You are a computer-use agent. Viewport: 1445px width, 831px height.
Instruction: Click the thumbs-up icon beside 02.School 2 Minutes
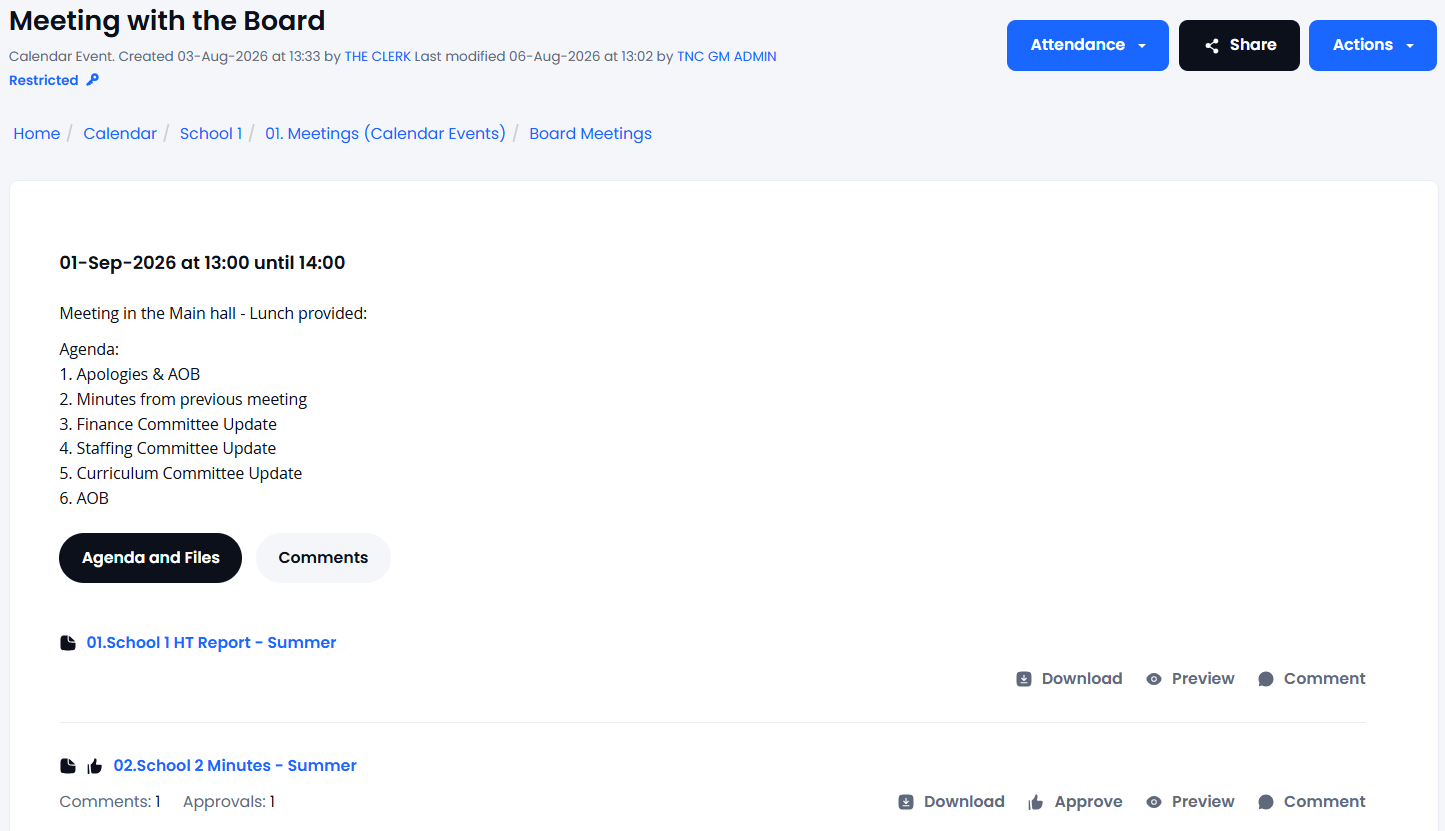coord(95,766)
